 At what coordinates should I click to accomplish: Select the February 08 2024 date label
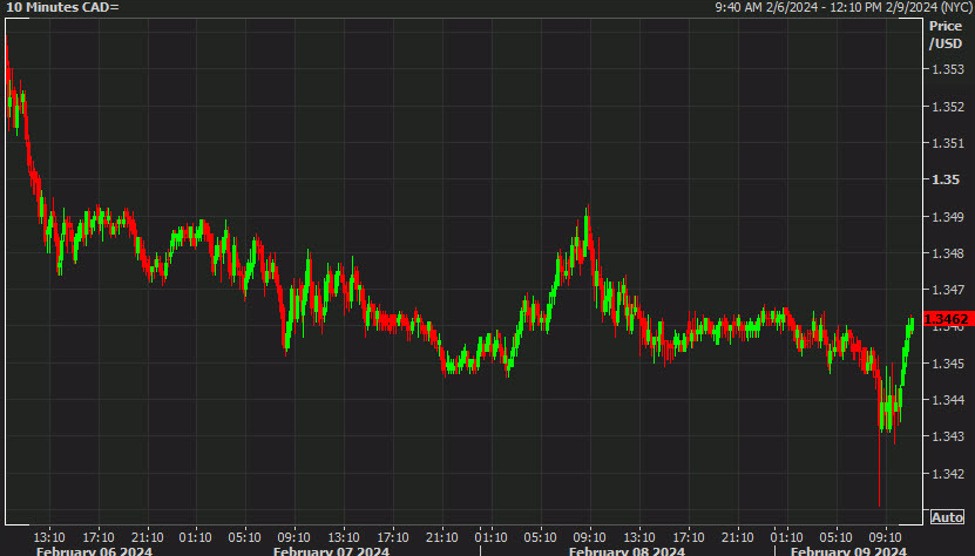(627, 551)
